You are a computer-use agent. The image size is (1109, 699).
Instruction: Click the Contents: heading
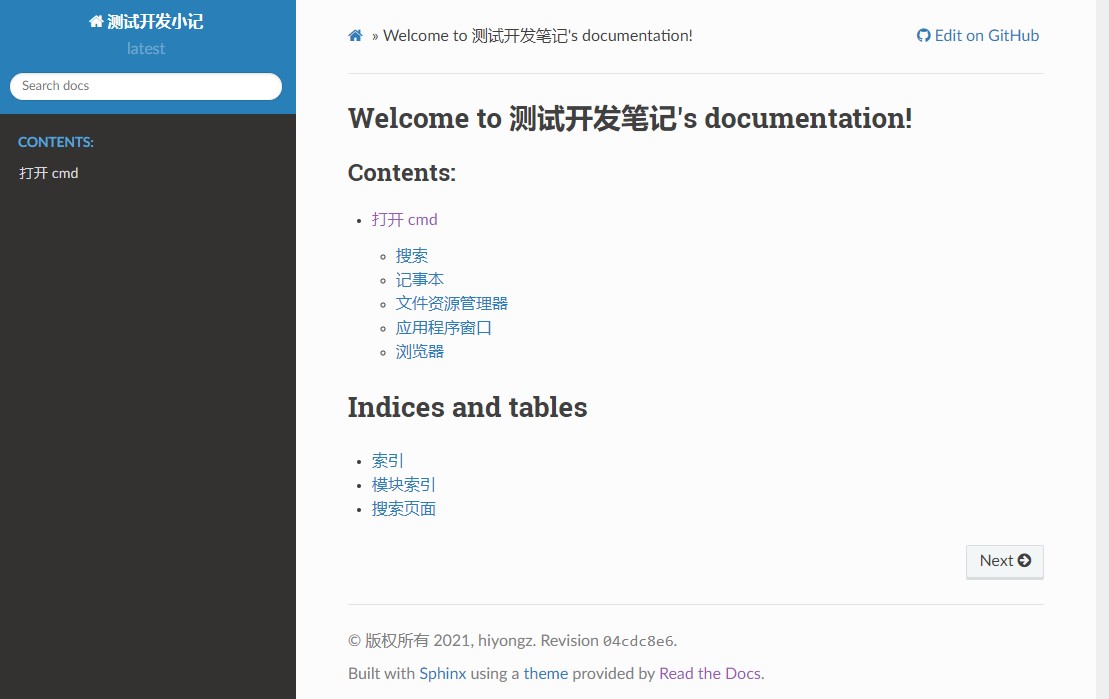(402, 173)
